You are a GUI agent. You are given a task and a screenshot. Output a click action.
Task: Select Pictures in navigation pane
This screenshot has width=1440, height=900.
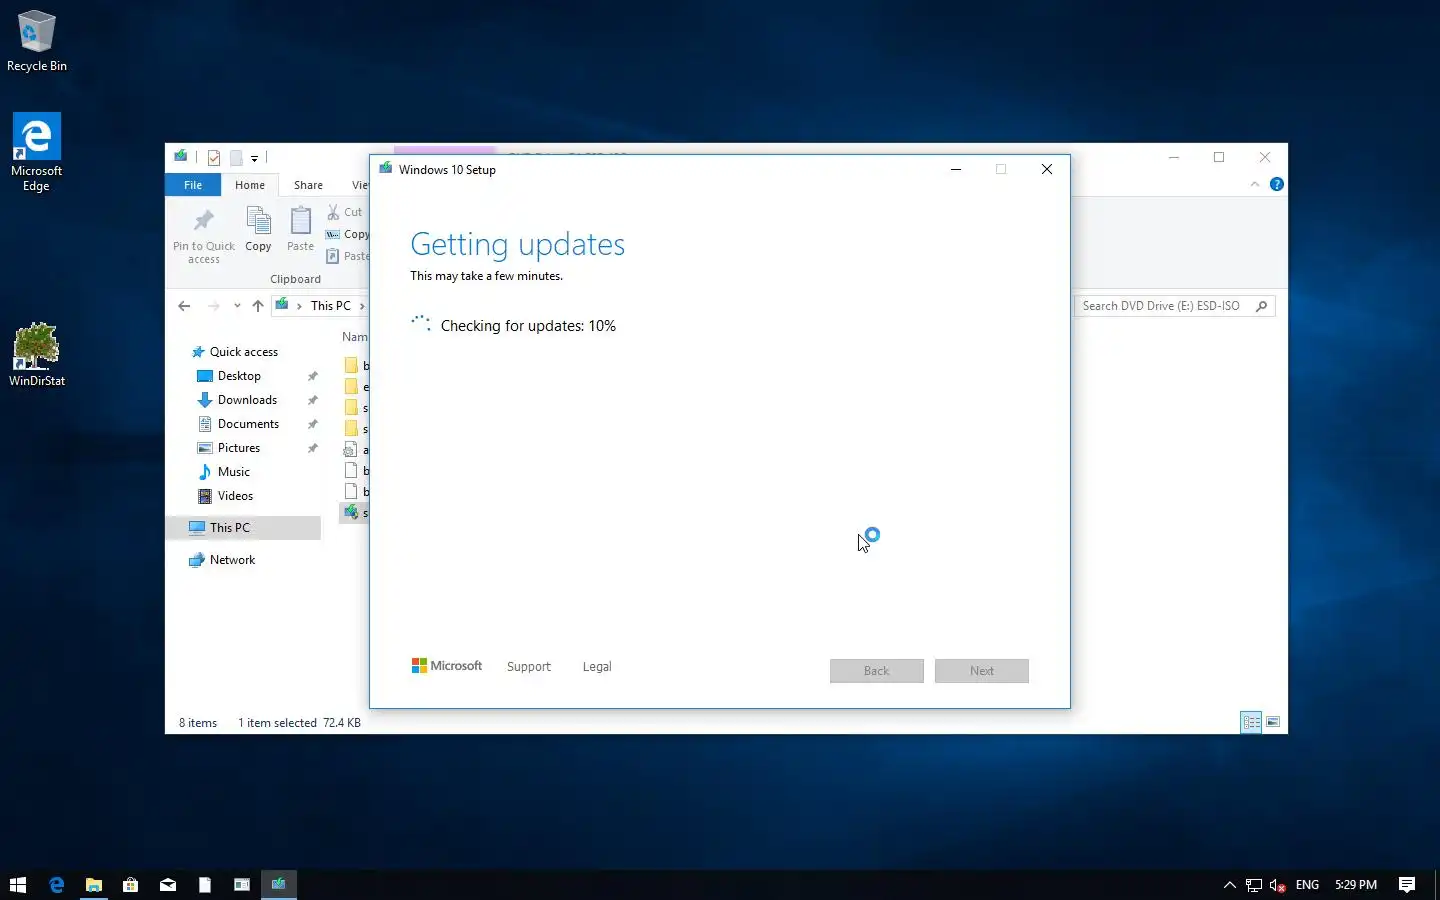pos(239,448)
